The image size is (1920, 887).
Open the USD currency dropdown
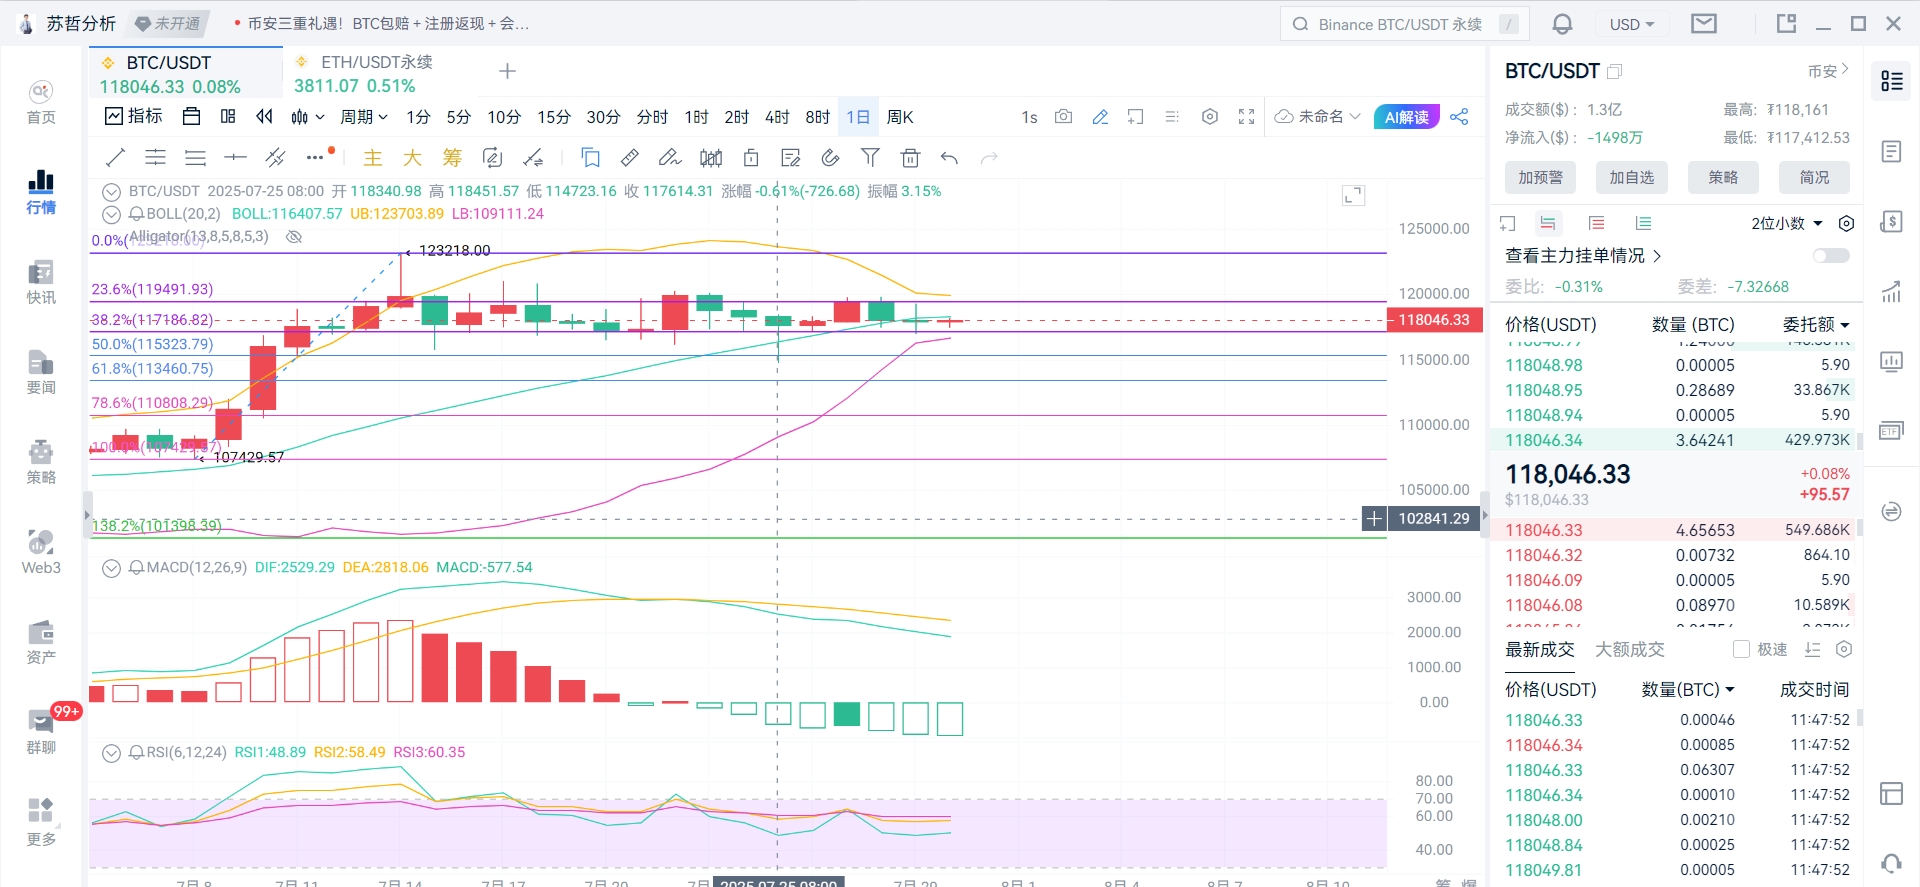(x=1632, y=24)
